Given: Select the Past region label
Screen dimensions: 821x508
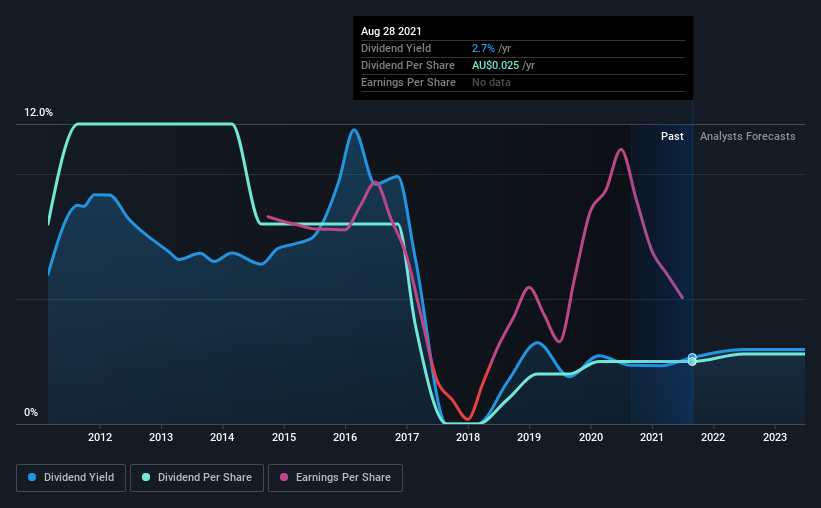Looking at the screenshot, I should 672,136.
